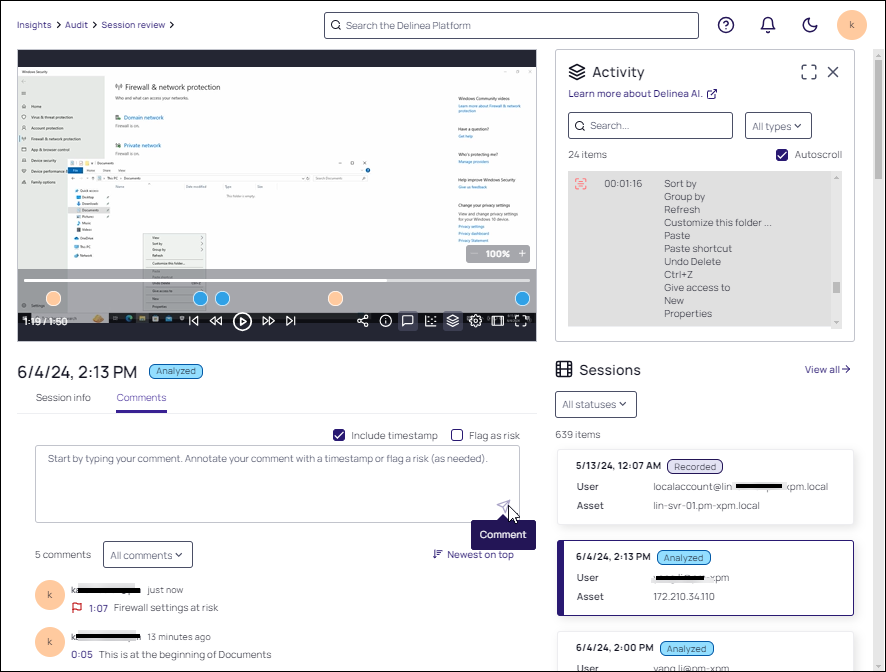This screenshot has width=886, height=672.
Task: Toggle the sessions film-strip icon in player
Action: coord(497,321)
